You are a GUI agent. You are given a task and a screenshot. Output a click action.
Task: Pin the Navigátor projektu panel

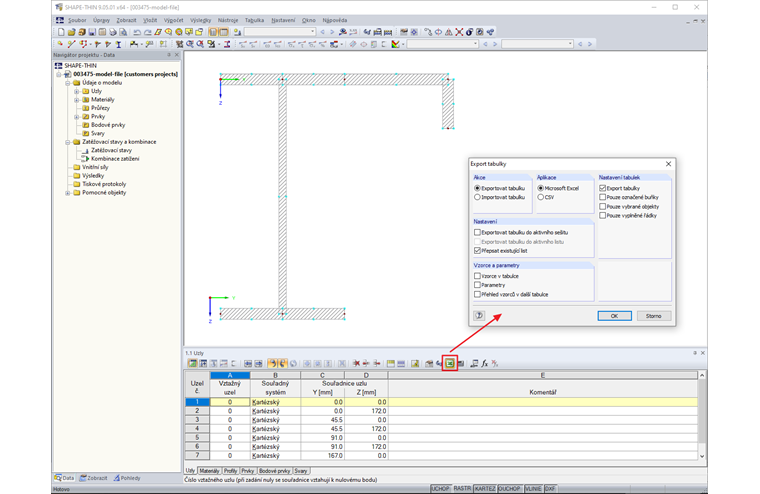pyautogui.click(x=169, y=55)
